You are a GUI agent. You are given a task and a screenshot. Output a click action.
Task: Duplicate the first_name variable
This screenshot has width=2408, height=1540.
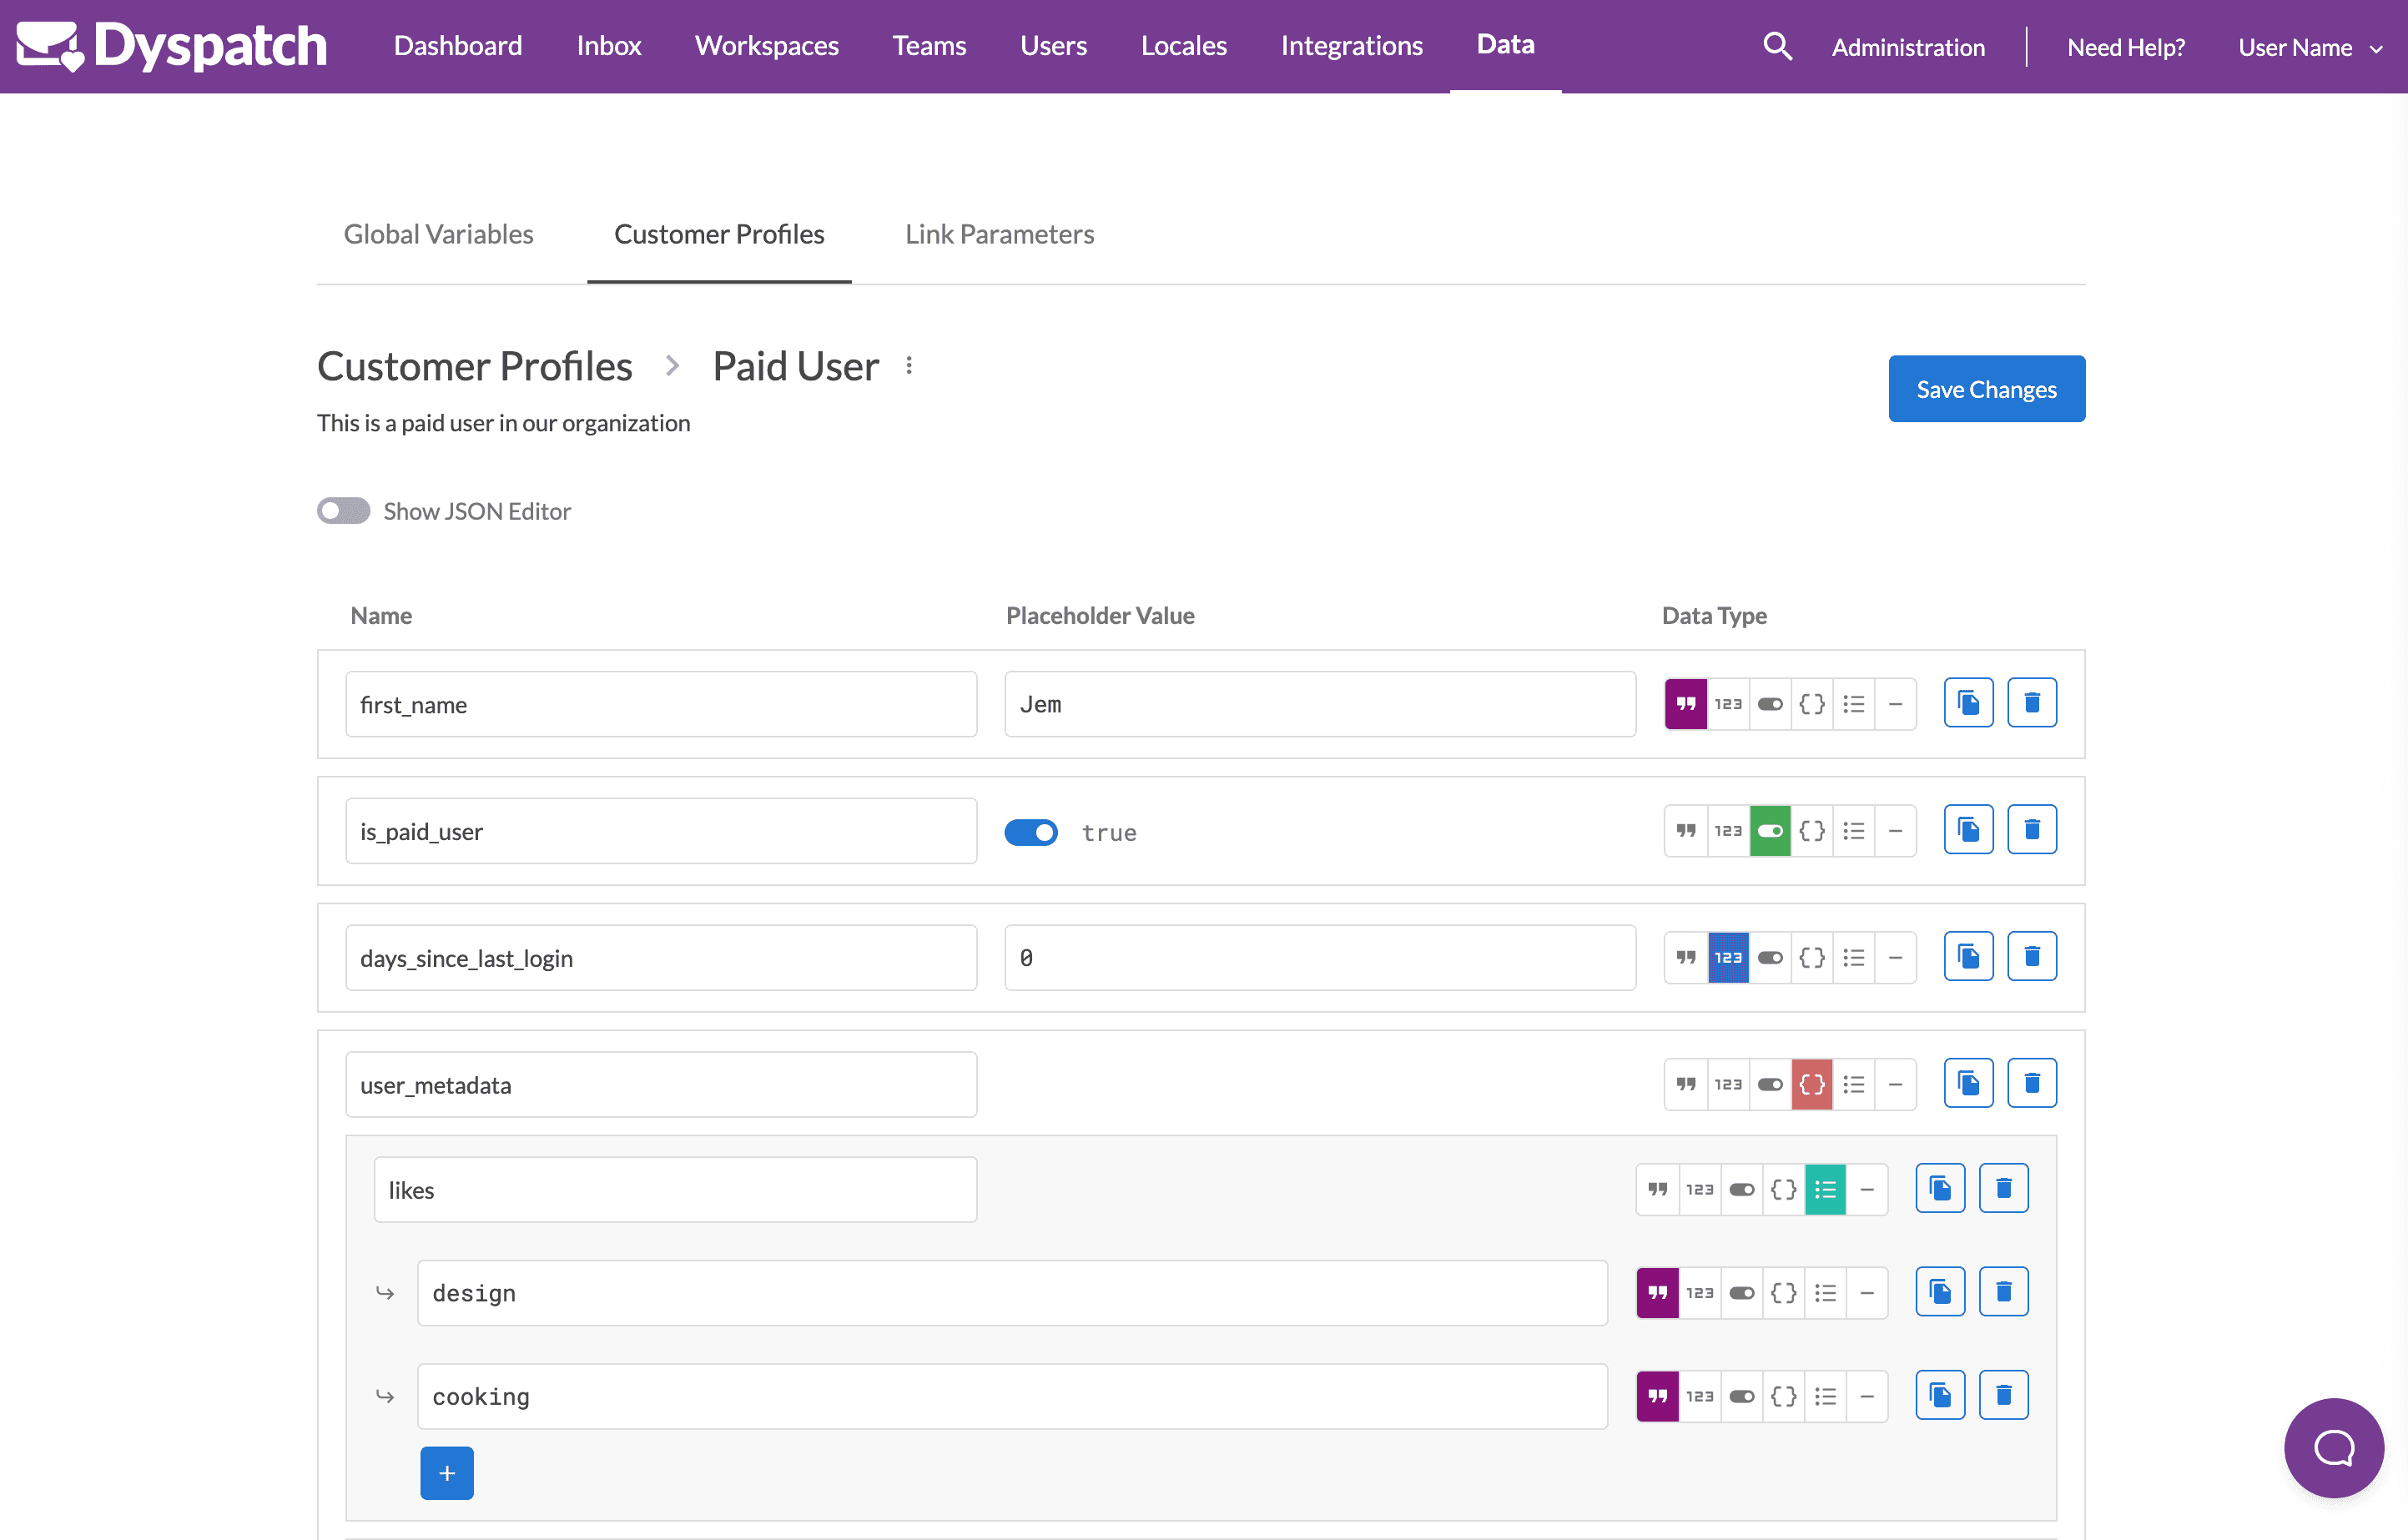coord(1968,703)
